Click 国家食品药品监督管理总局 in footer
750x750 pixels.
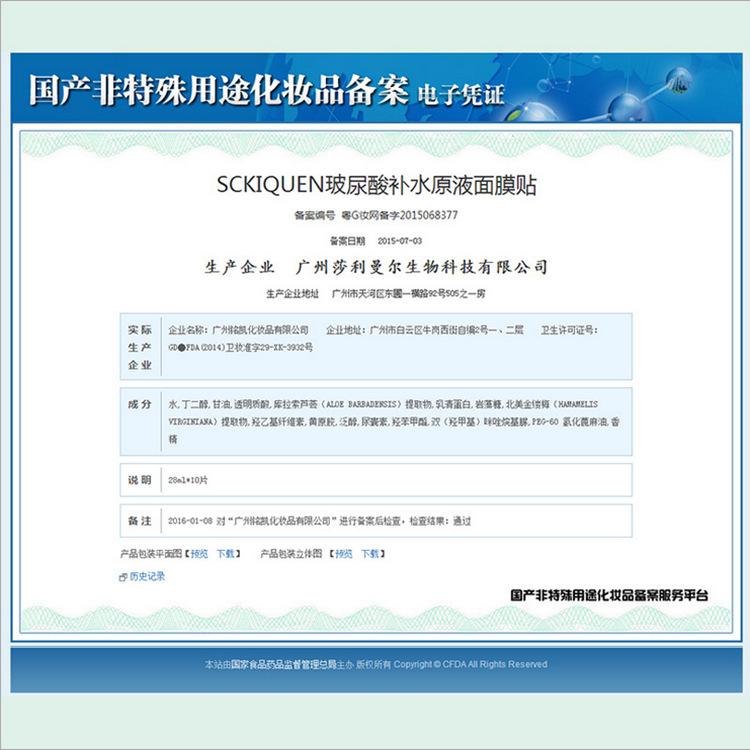pyautogui.click(x=284, y=664)
